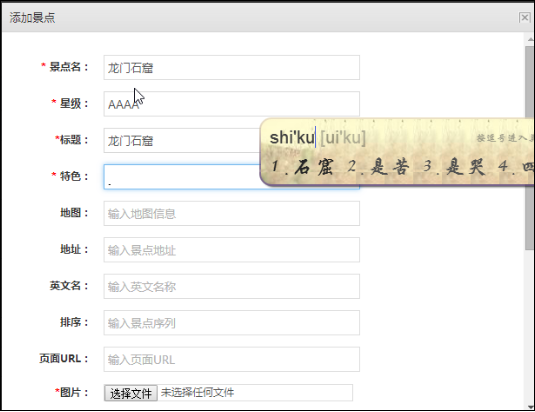Viewport: 535px width, 412px height.
Task: Select IME candidate 1 石窟
Action: point(302,167)
